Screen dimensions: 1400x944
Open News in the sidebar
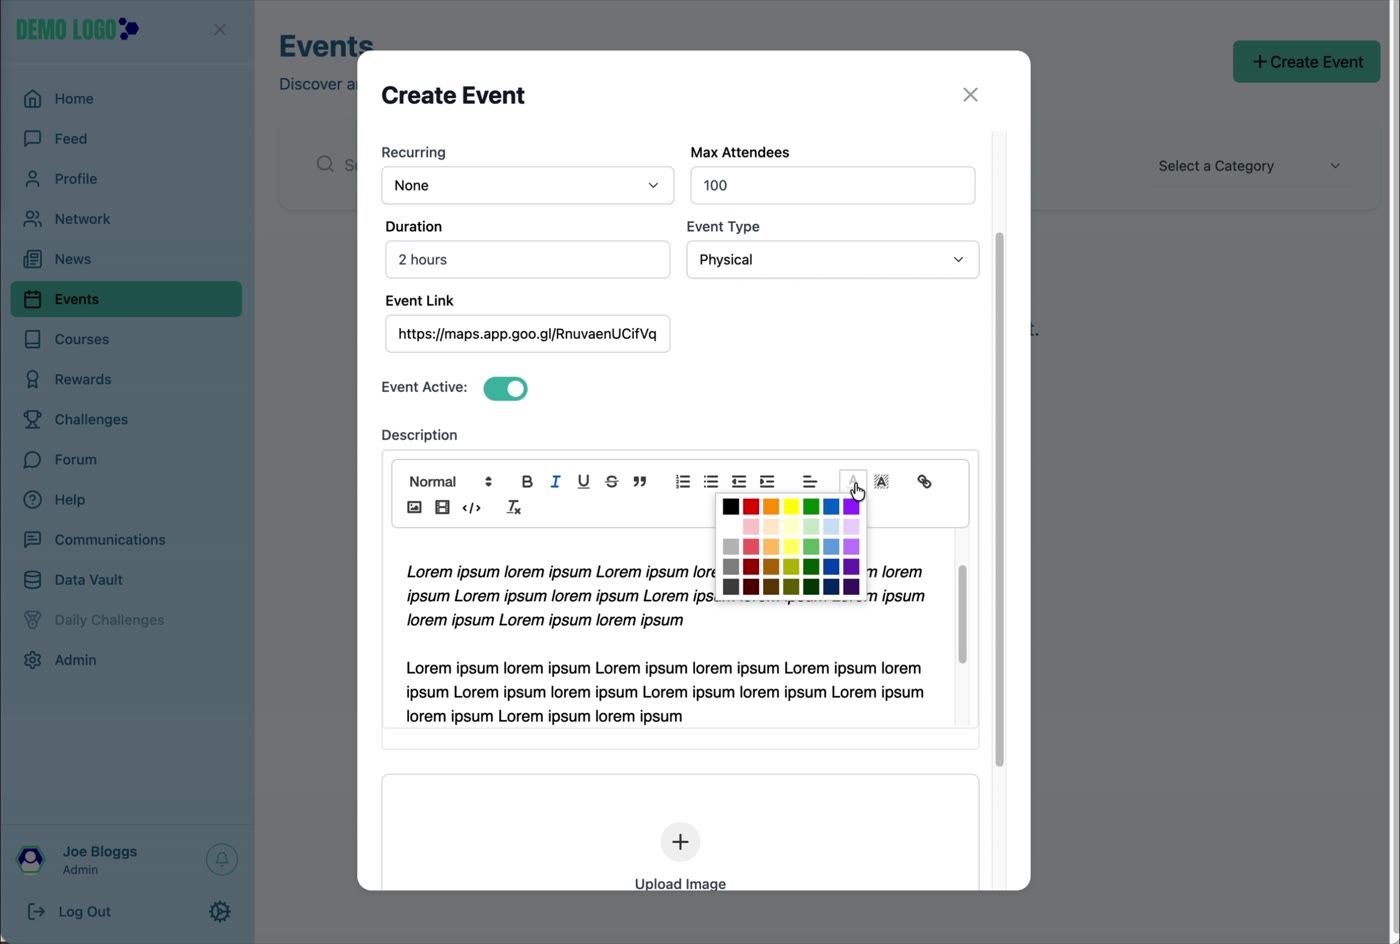tap(126, 259)
